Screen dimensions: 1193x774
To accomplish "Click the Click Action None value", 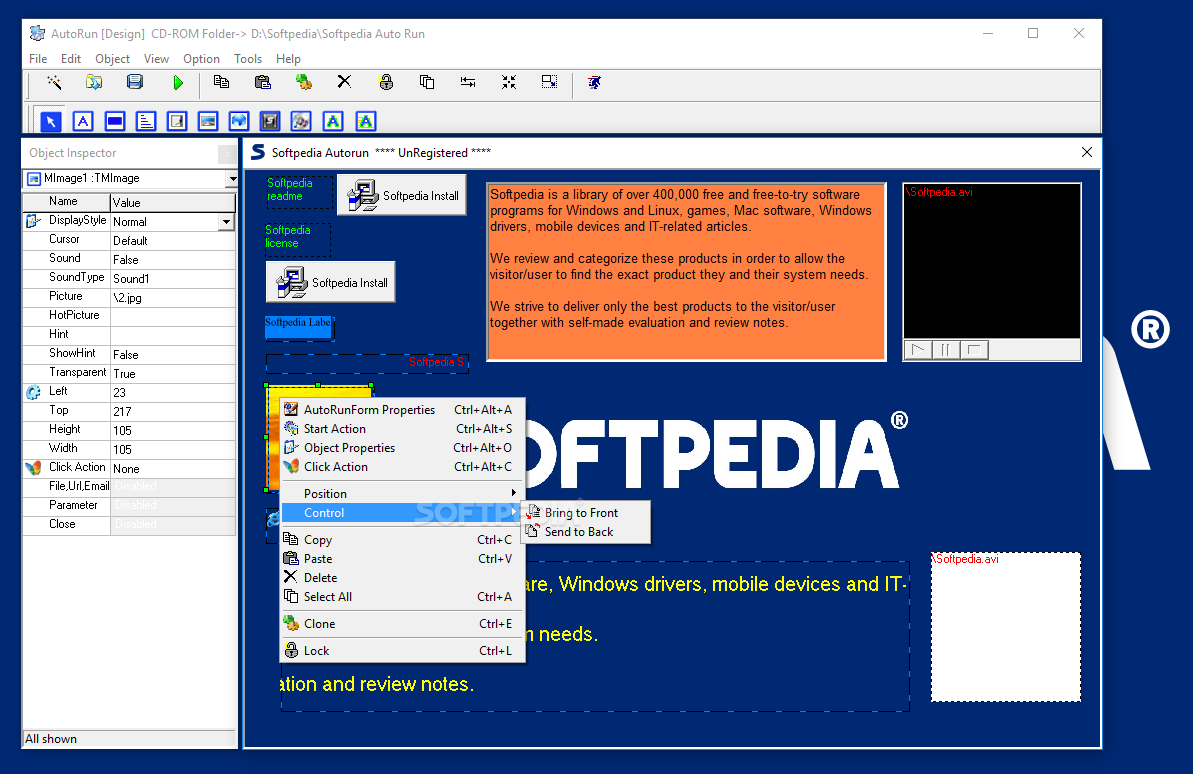I will click(x=173, y=469).
